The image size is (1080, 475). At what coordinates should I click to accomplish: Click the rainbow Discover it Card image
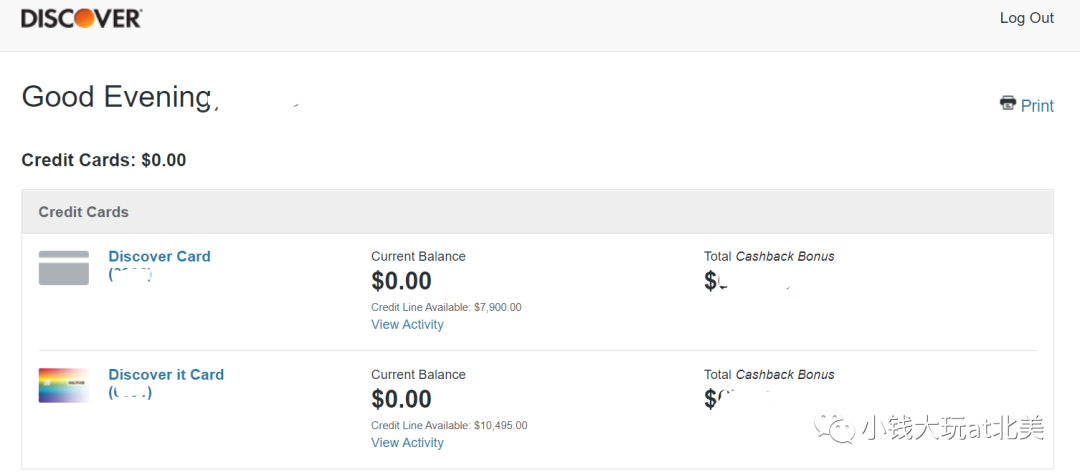click(x=63, y=386)
